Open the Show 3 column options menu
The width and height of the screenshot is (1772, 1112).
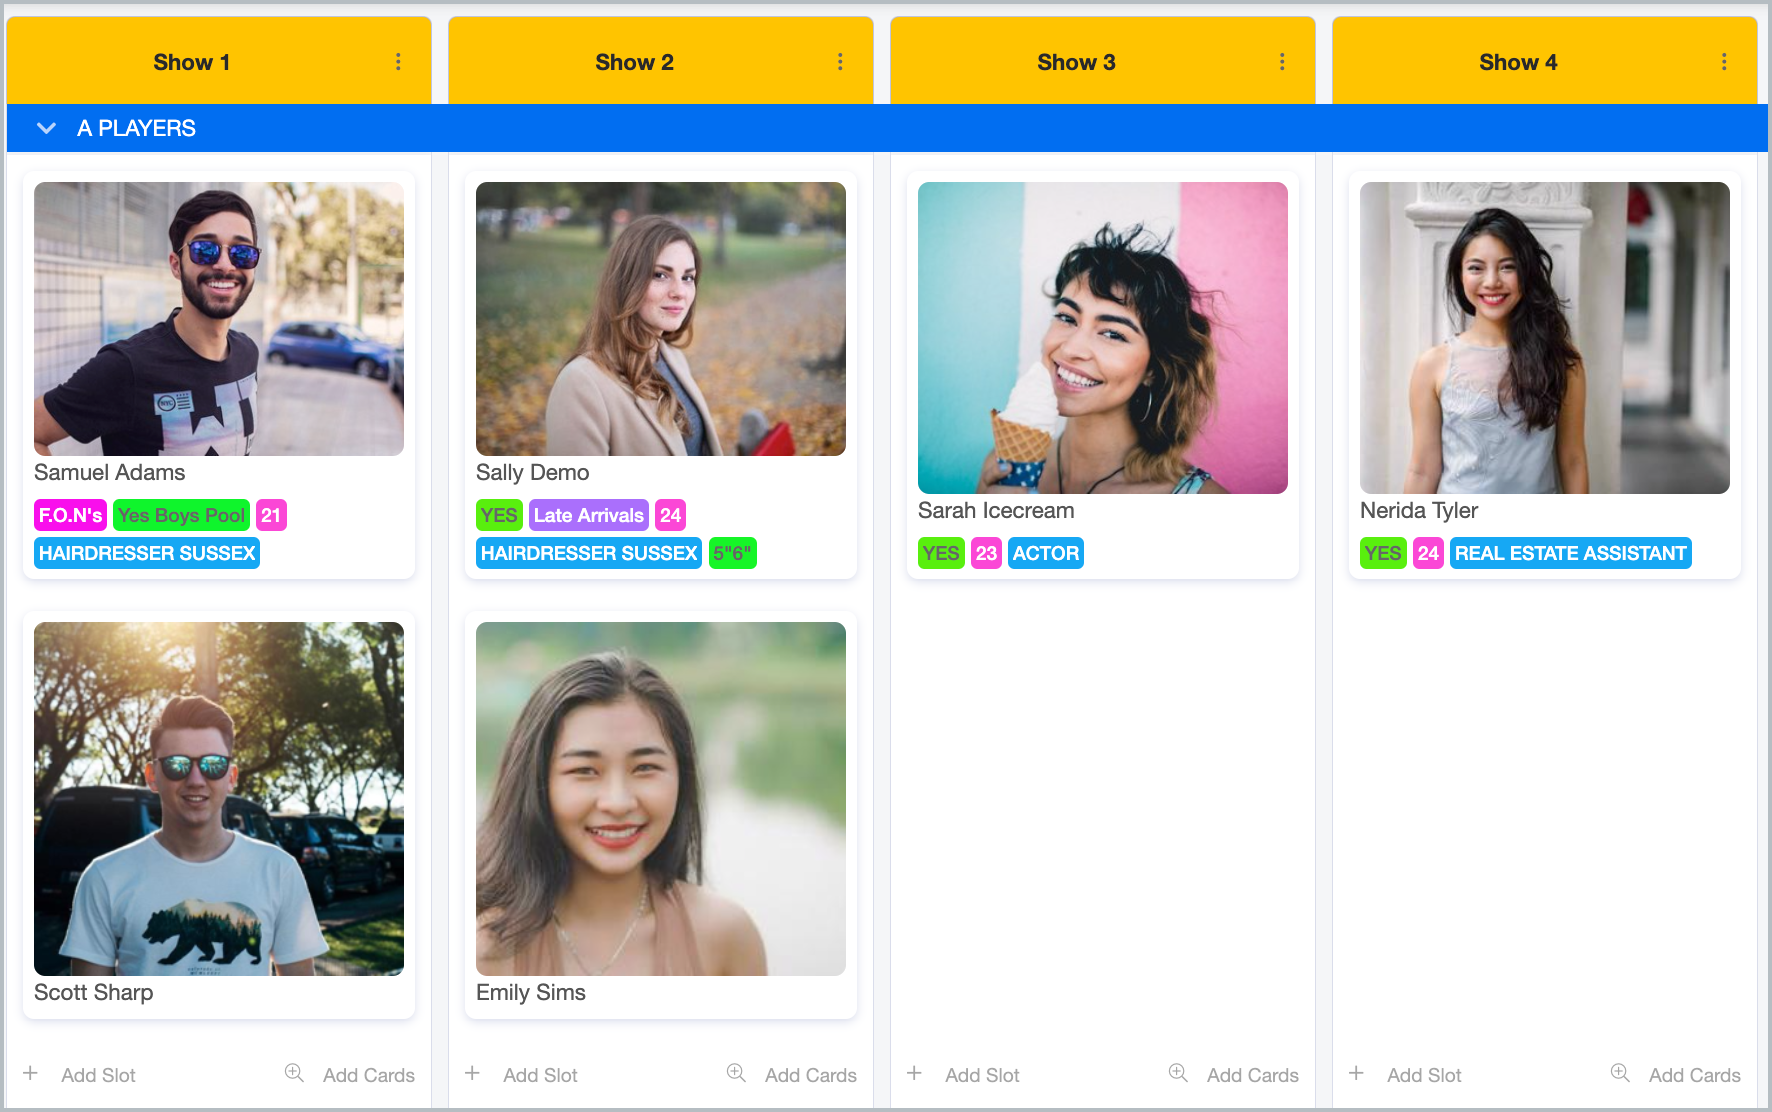(1282, 62)
